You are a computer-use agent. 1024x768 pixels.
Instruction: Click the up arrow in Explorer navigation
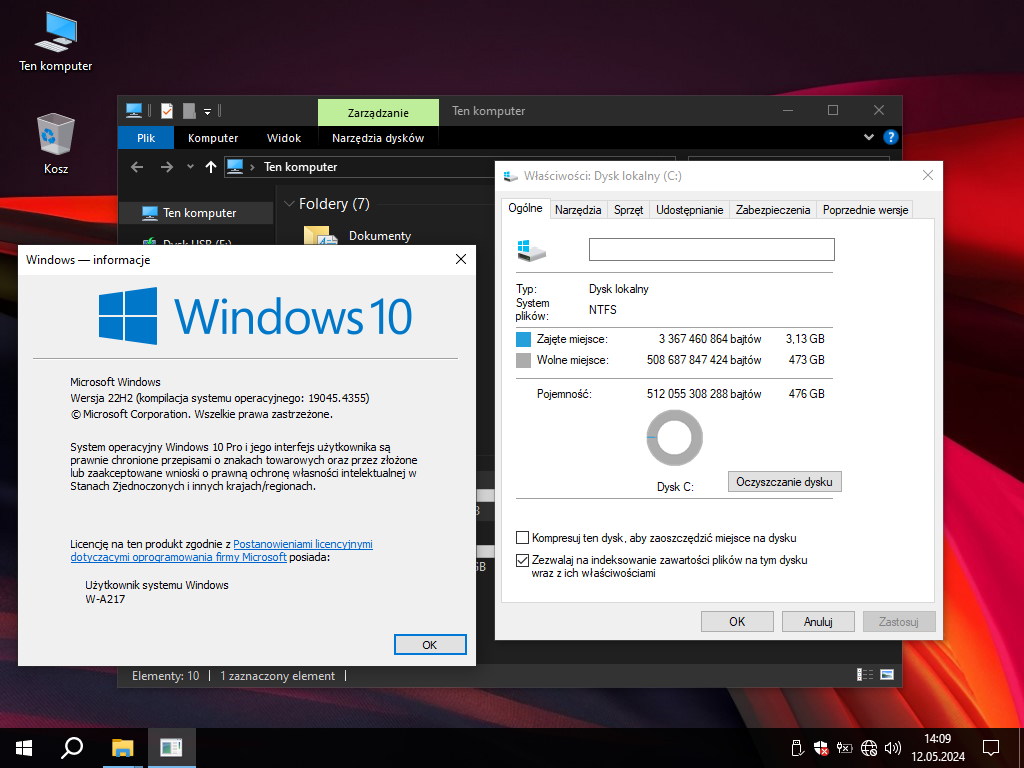click(x=210, y=167)
